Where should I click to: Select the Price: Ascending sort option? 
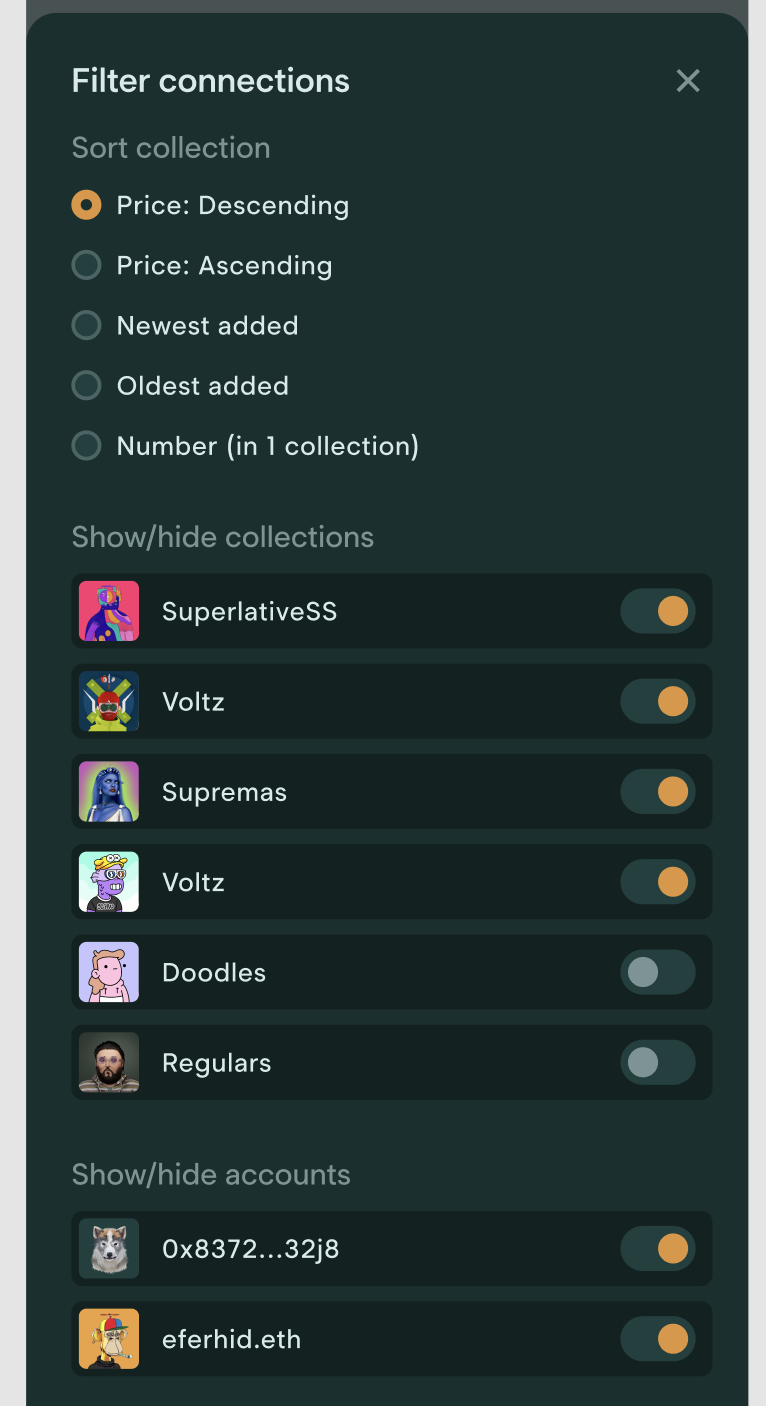[x=86, y=265]
